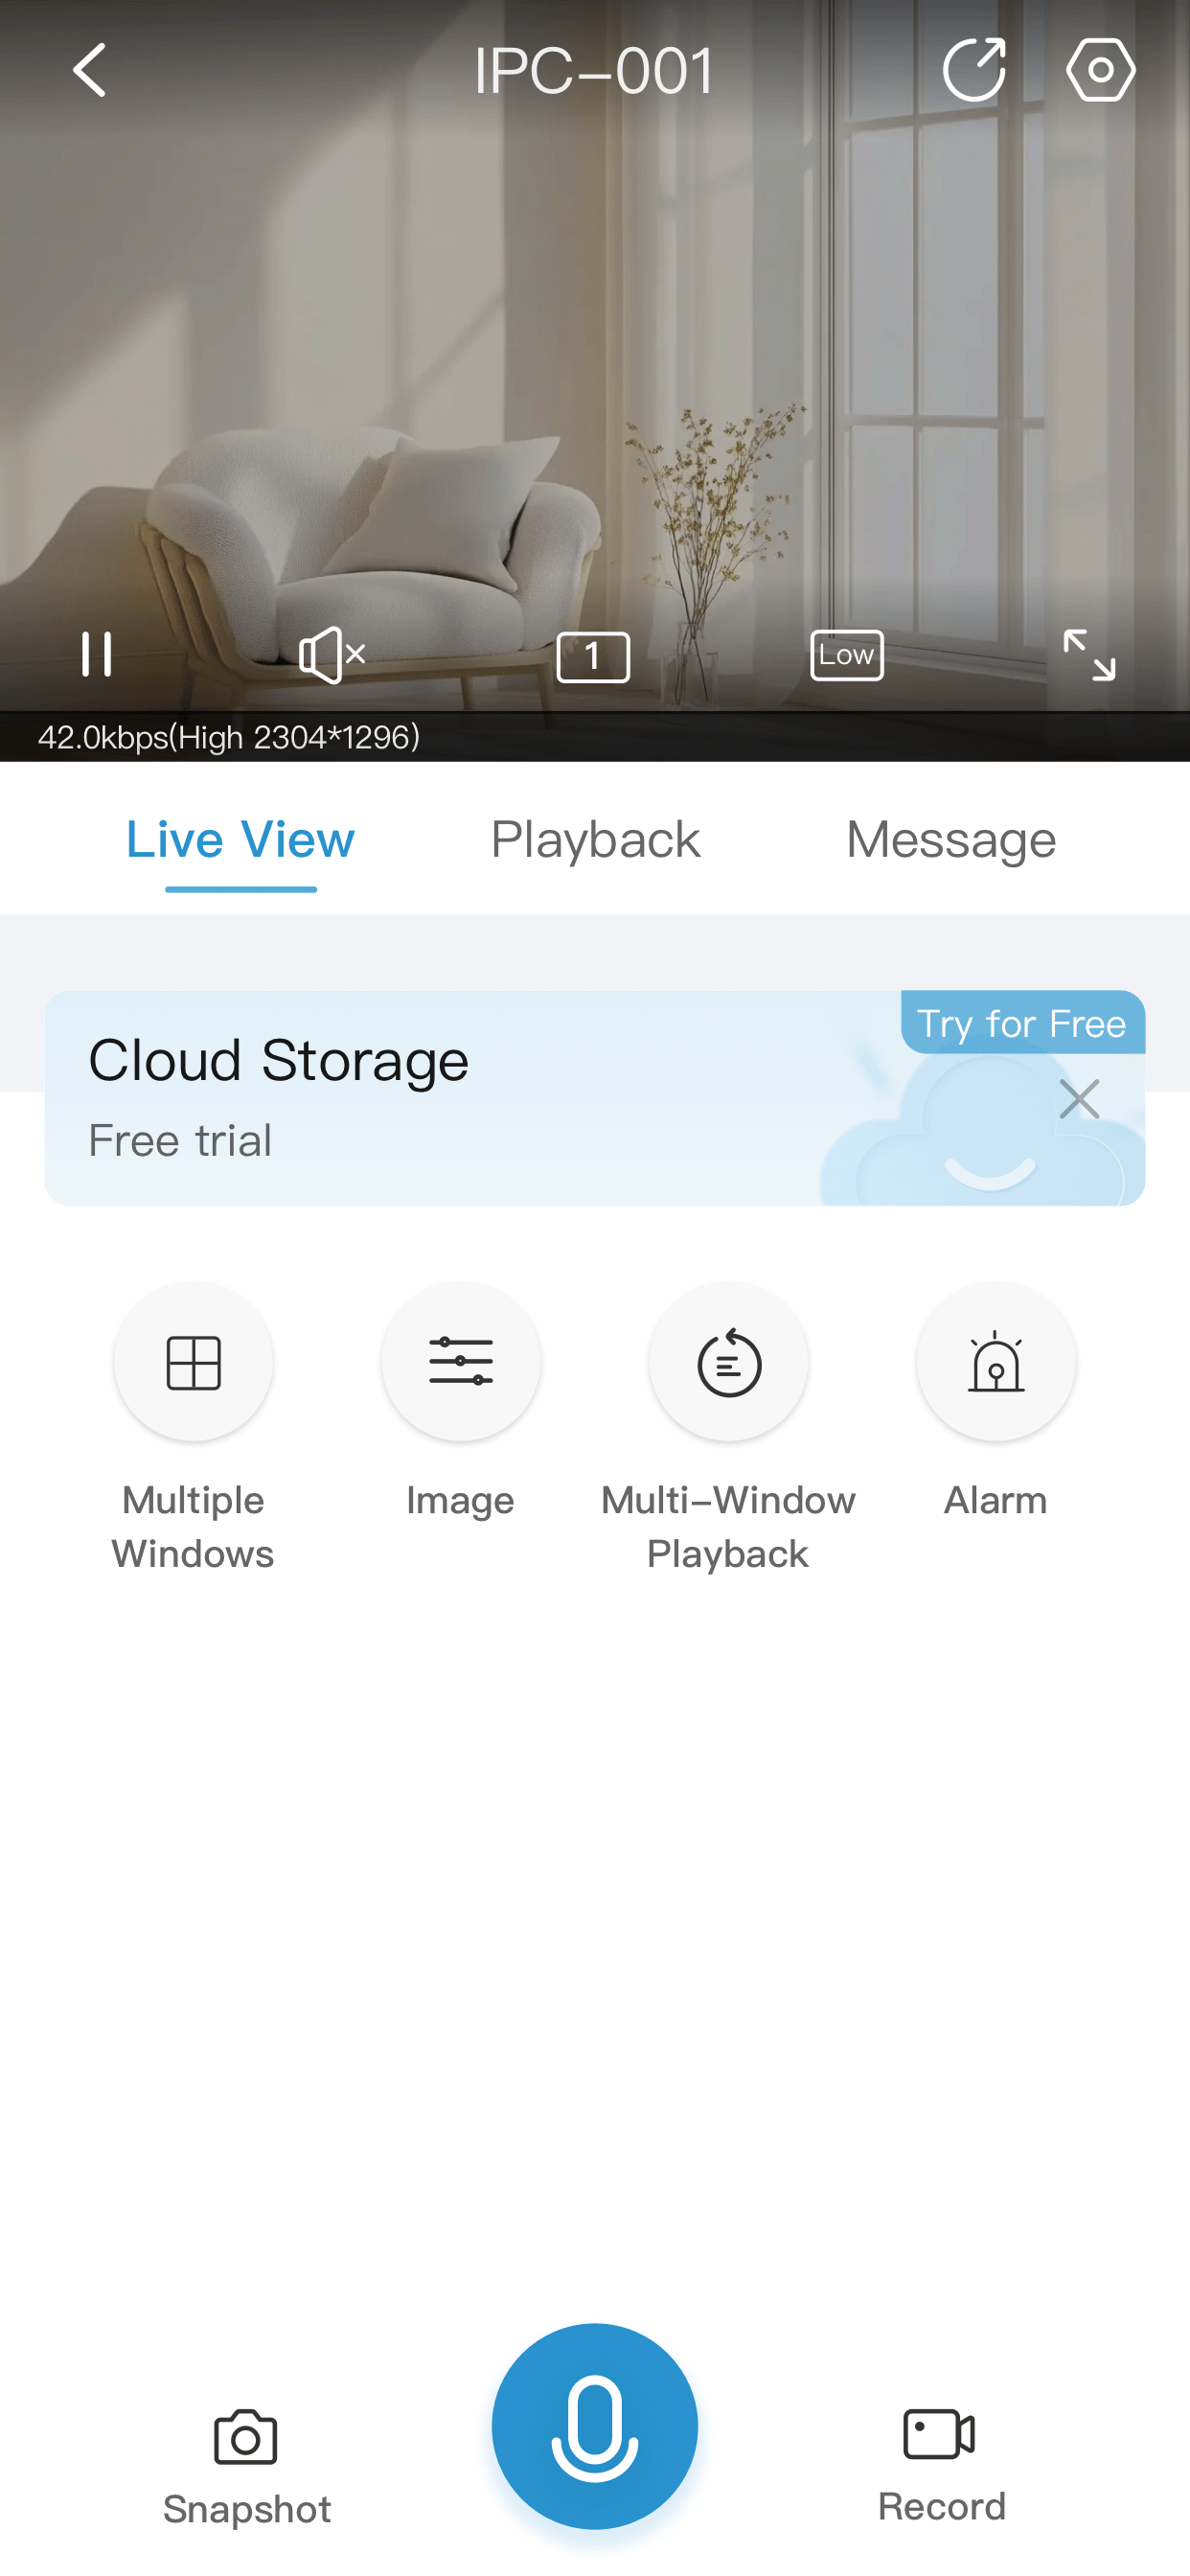Image resolution: width=1190 pixels, height=2576 pixels.
Task: Dismiss the Cloud Storage banner
Action: [x=1079, y=1099]
